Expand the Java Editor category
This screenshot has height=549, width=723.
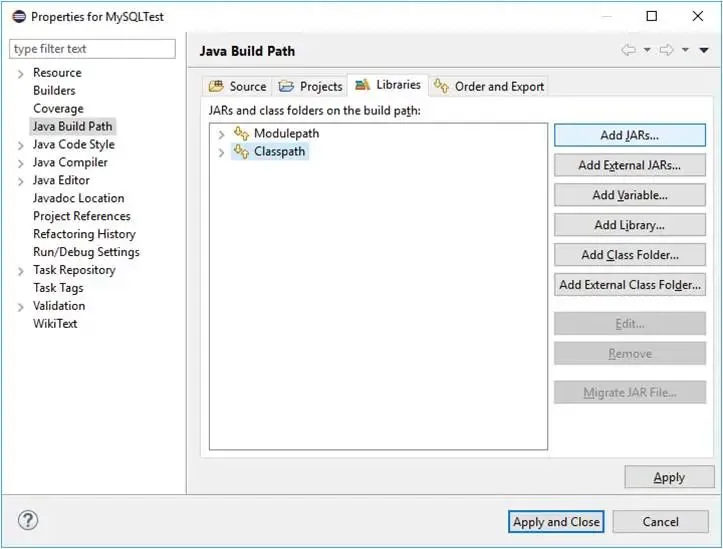20,182
